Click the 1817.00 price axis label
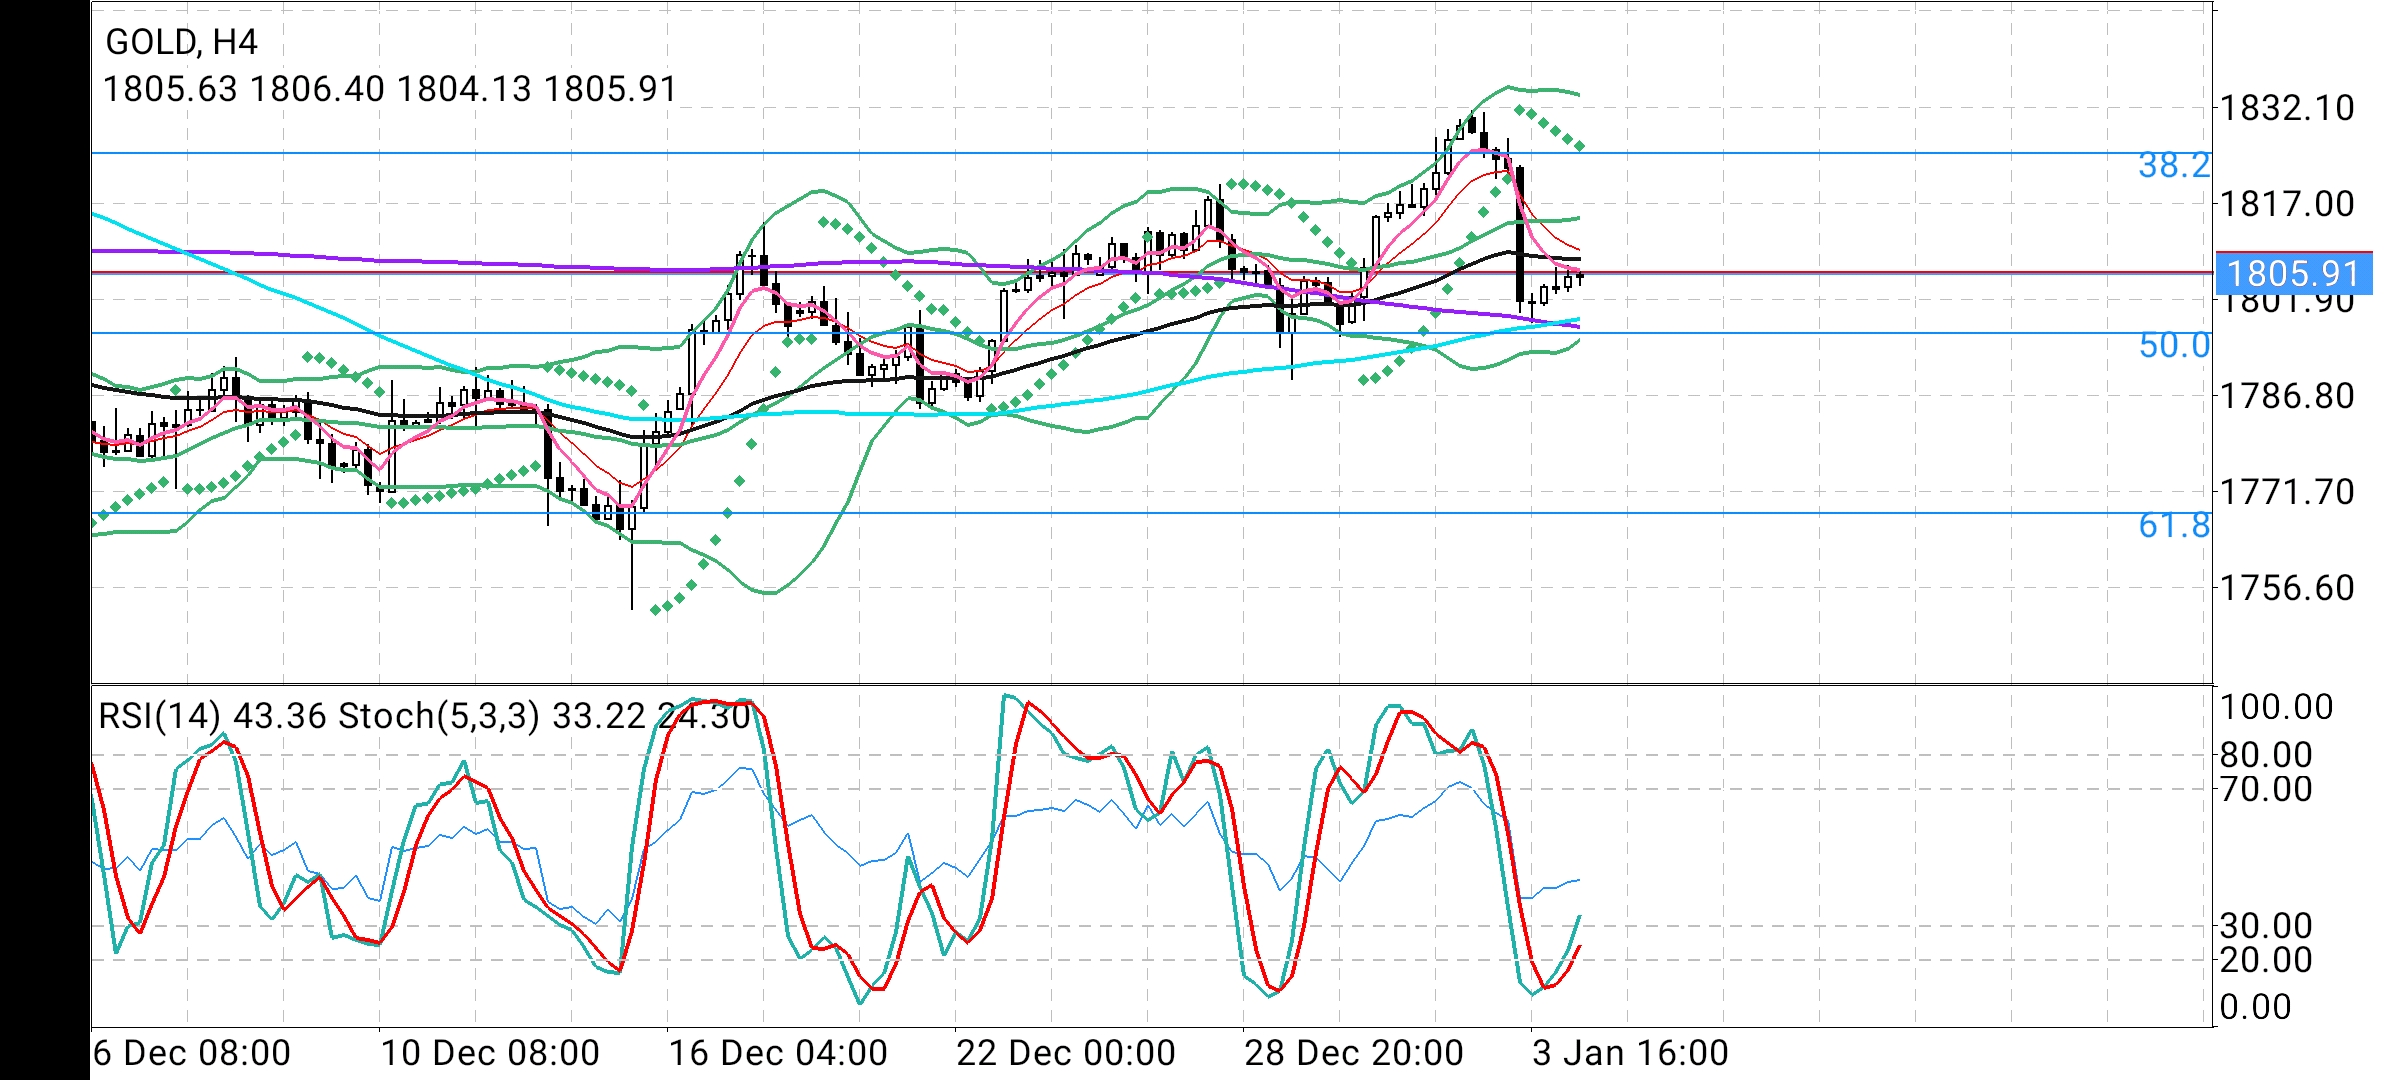The height and width of the screenshot is (1080, 2400). (2287, 204)
